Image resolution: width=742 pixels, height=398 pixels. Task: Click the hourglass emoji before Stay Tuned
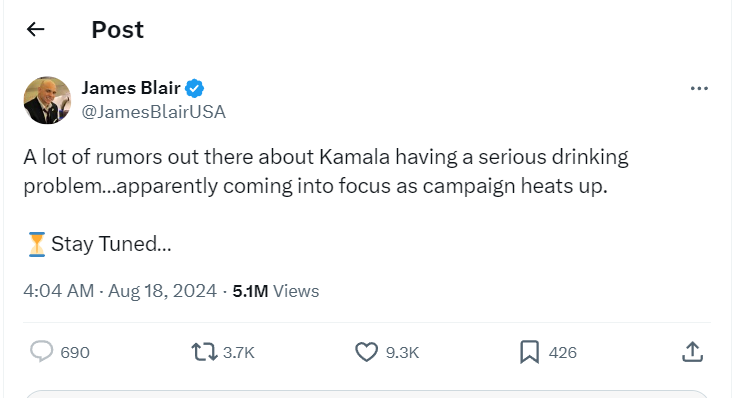pos(36,244)
